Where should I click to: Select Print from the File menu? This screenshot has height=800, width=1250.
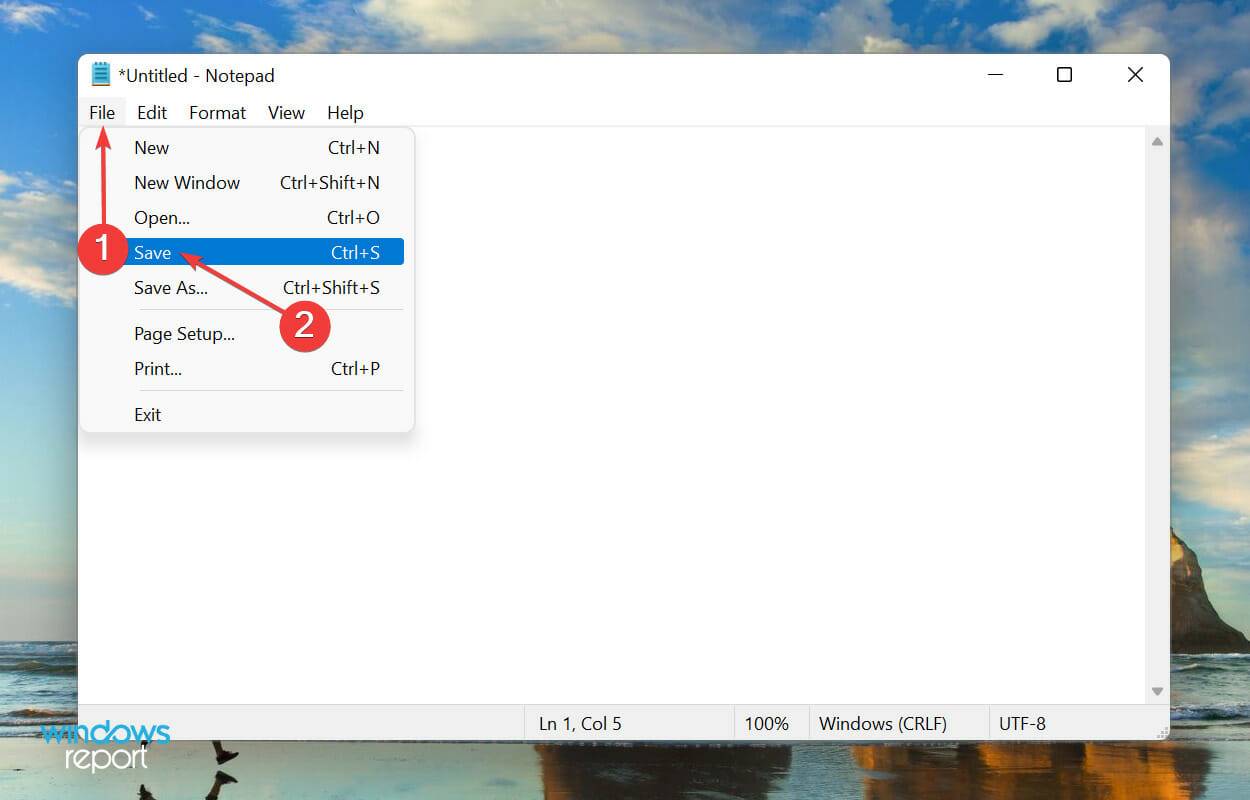pyautogui.click(x=157, y=368)
